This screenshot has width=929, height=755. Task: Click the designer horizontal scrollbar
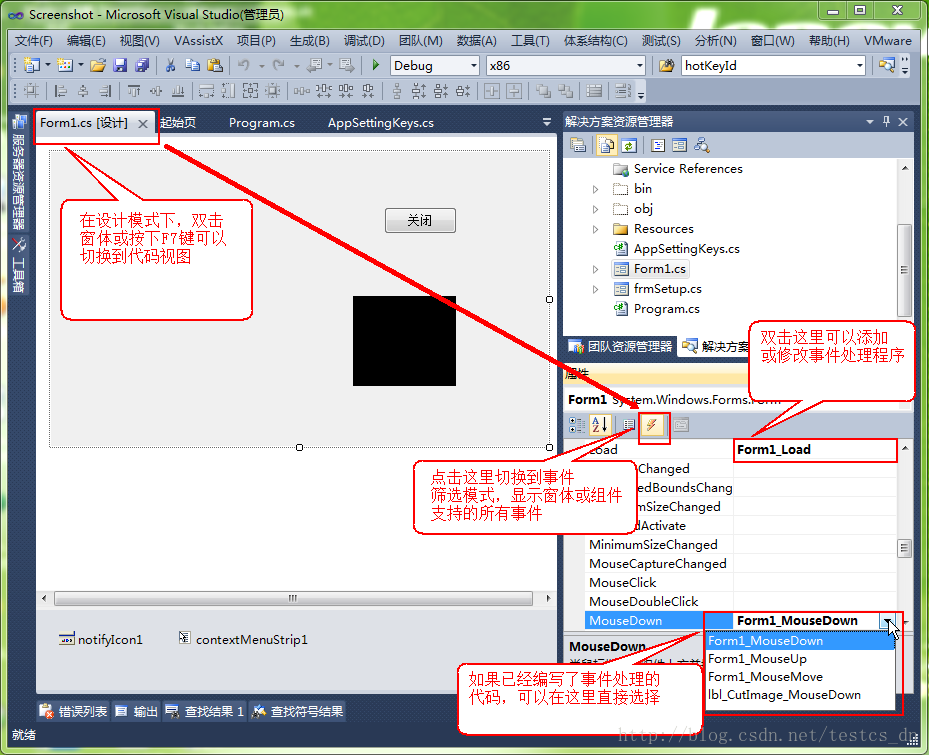coord(293,599)
